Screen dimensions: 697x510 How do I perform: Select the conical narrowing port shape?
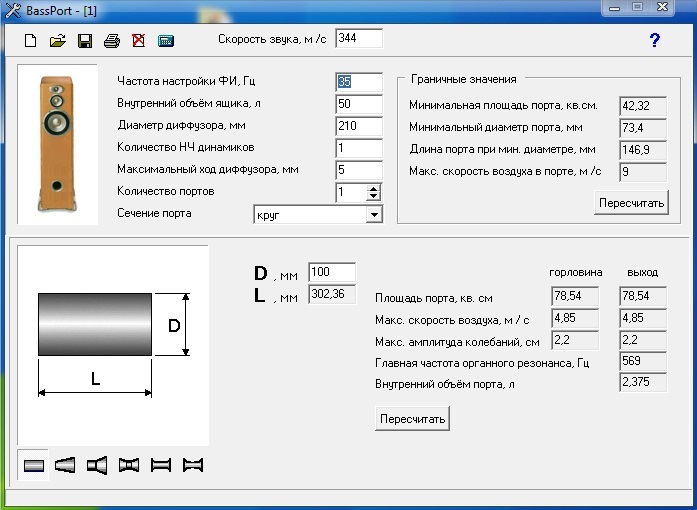(65, 466)
